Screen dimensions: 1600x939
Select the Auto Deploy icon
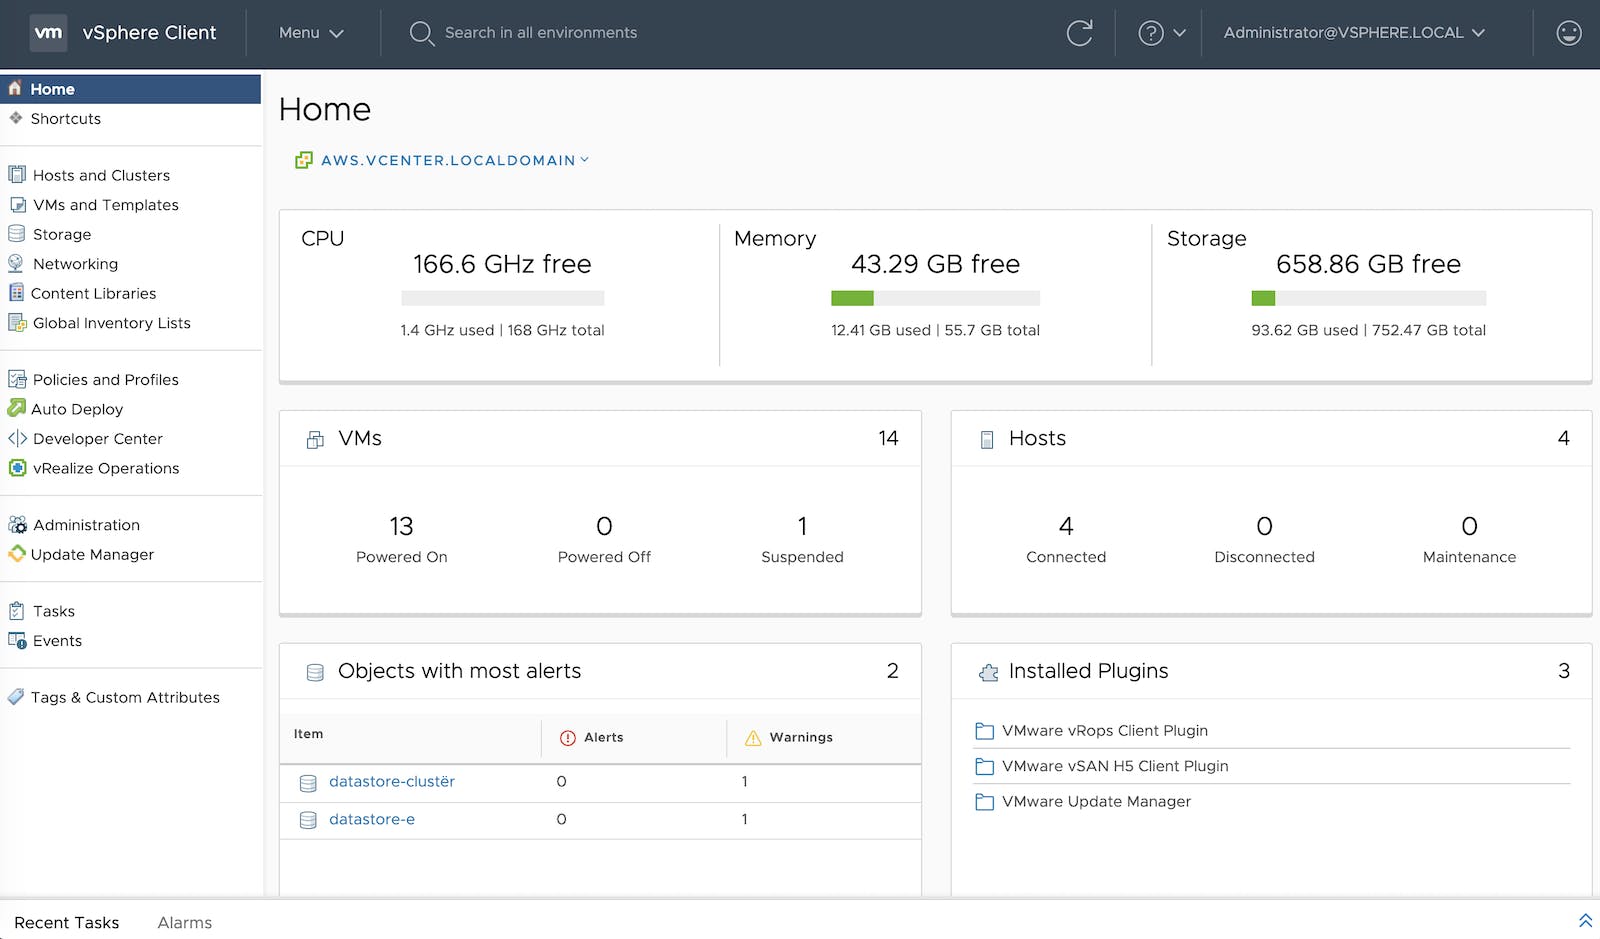pyautogui.click(x=17, y=408)
